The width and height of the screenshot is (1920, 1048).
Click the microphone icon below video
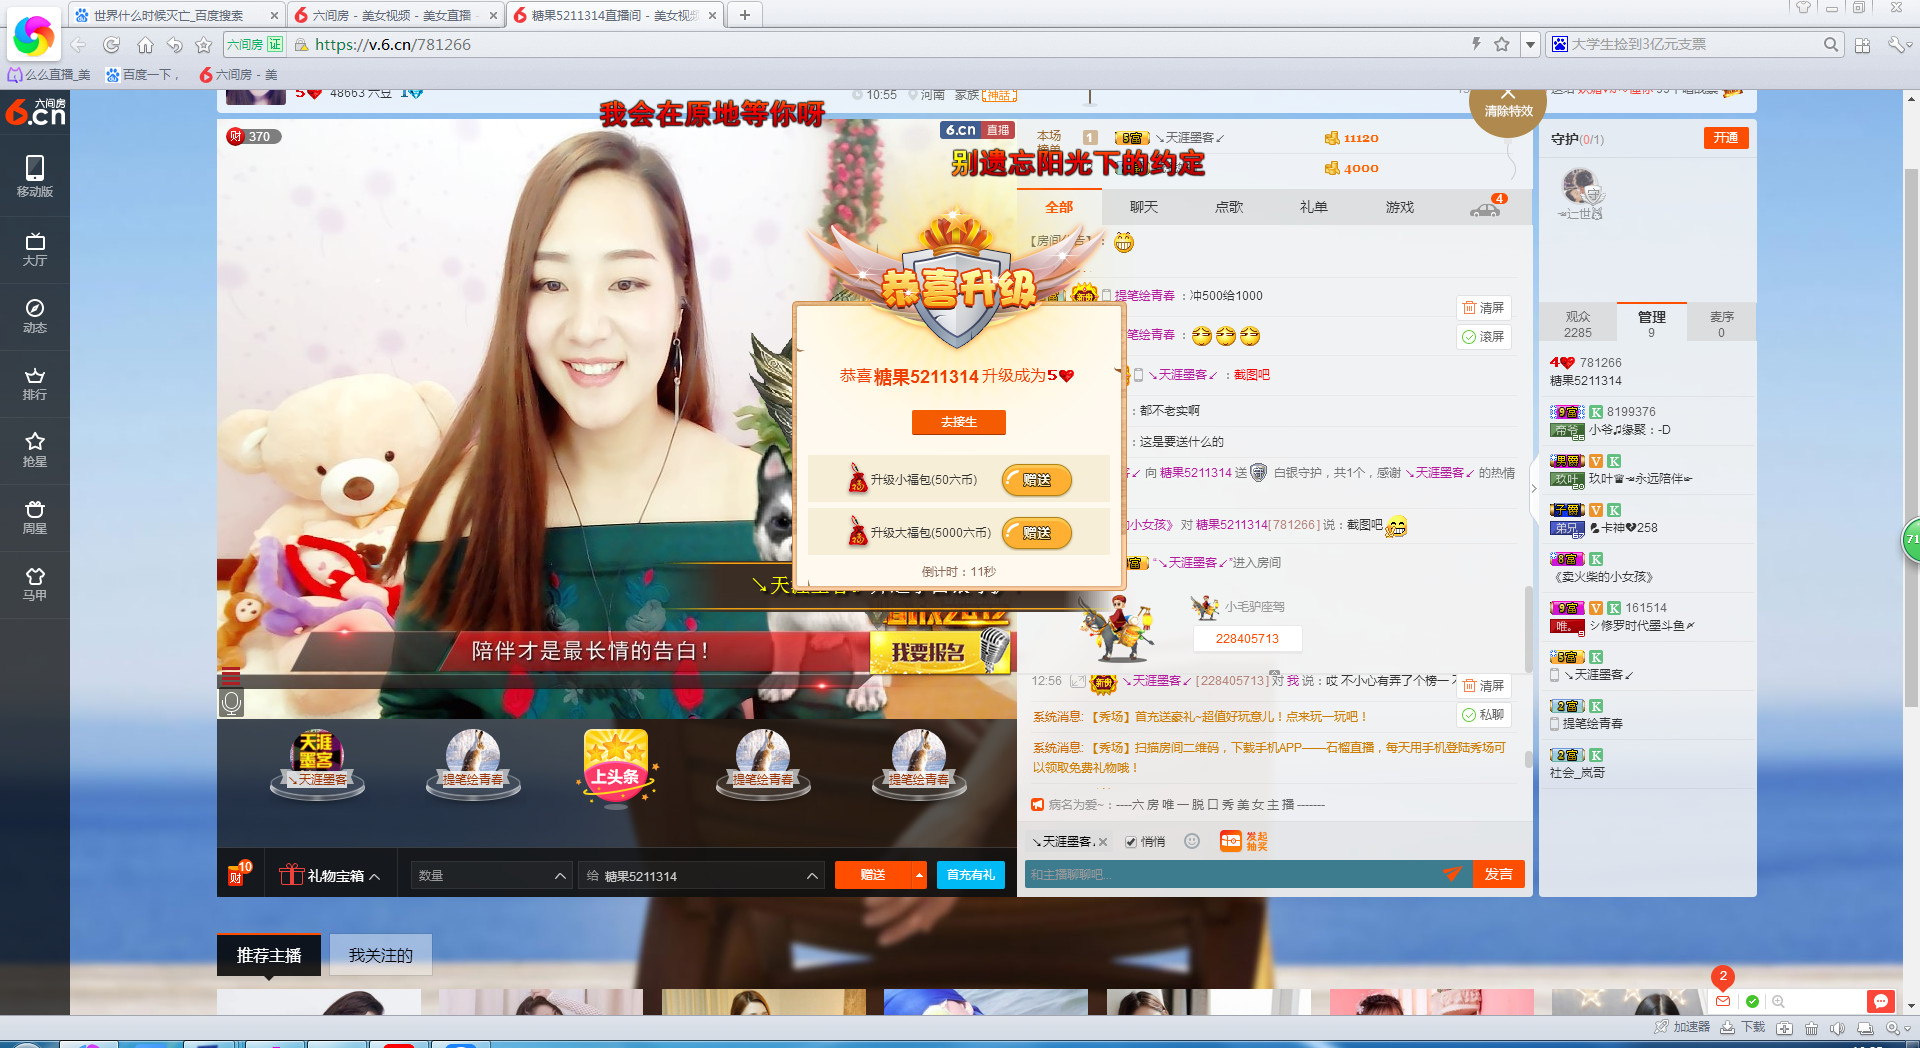[x=231, y=703]
